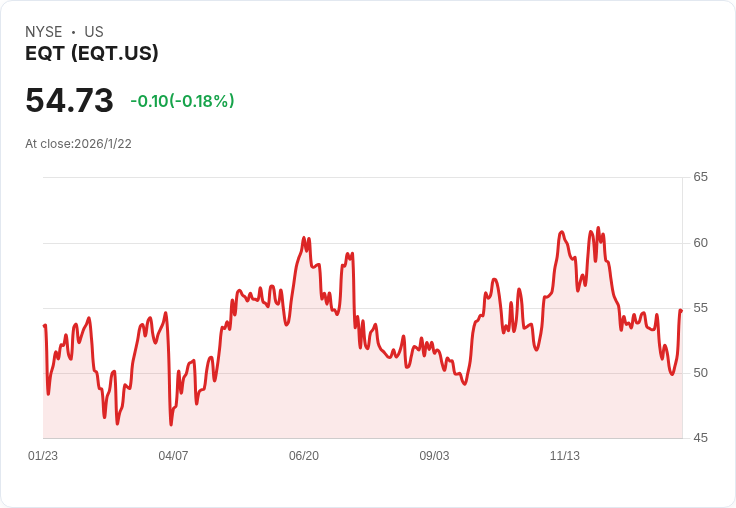Click the price line's endpoint at far right
736x508 pixels.
(681, 311)
